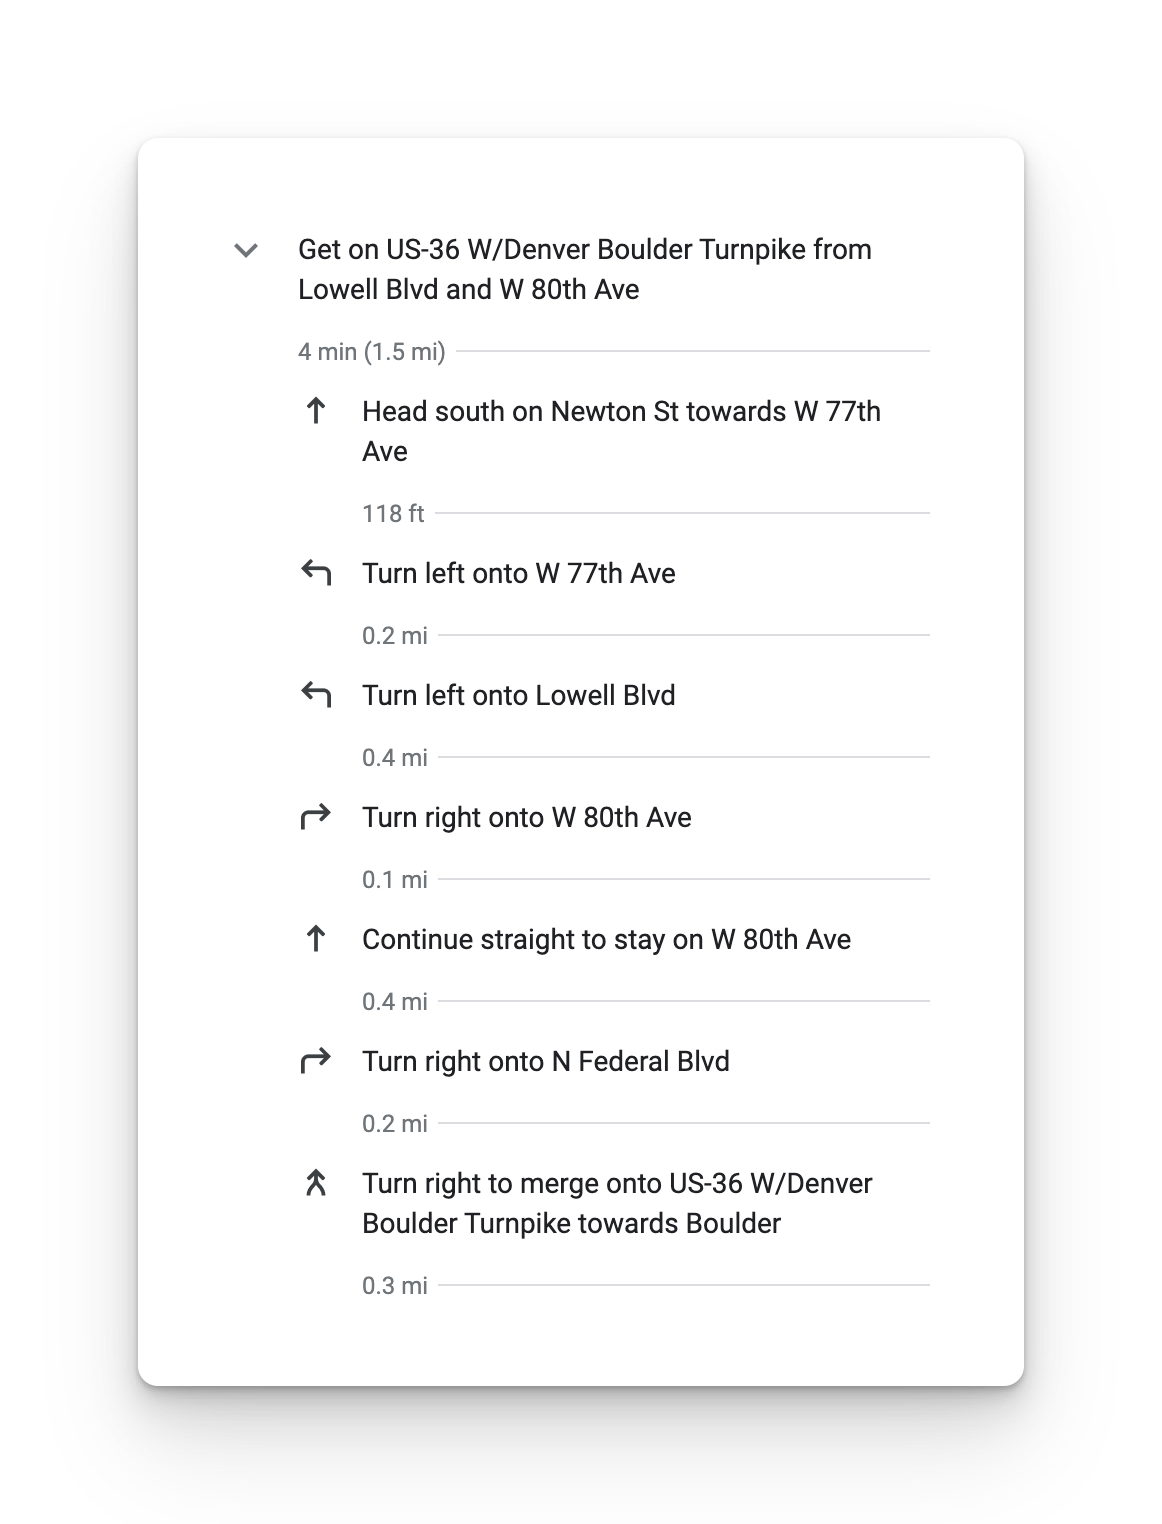Select the left-turn arrow icon for W 77th Ave
This screenshot has height=1524, width=1162.
tap(316, 574)
